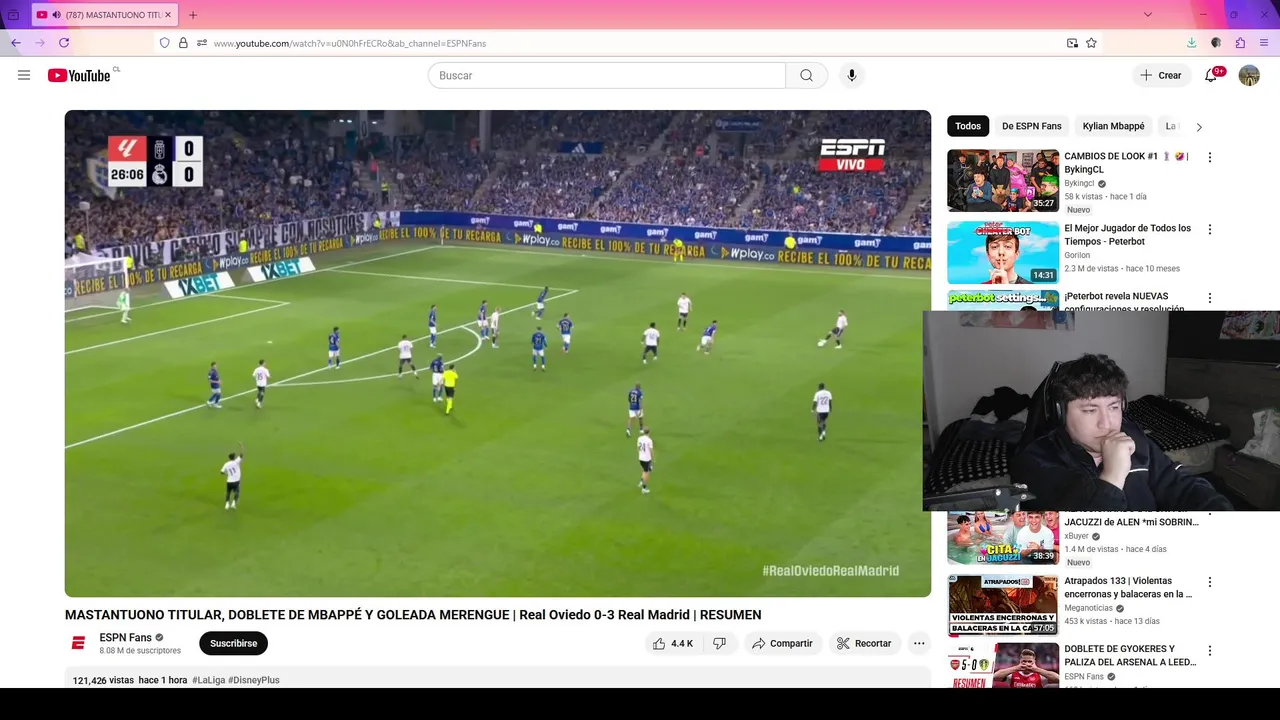The height and width of the screenshot is (720, 1280).
Task: Open the Bykingcl channel name
Action: click(x=1079, y=184)
